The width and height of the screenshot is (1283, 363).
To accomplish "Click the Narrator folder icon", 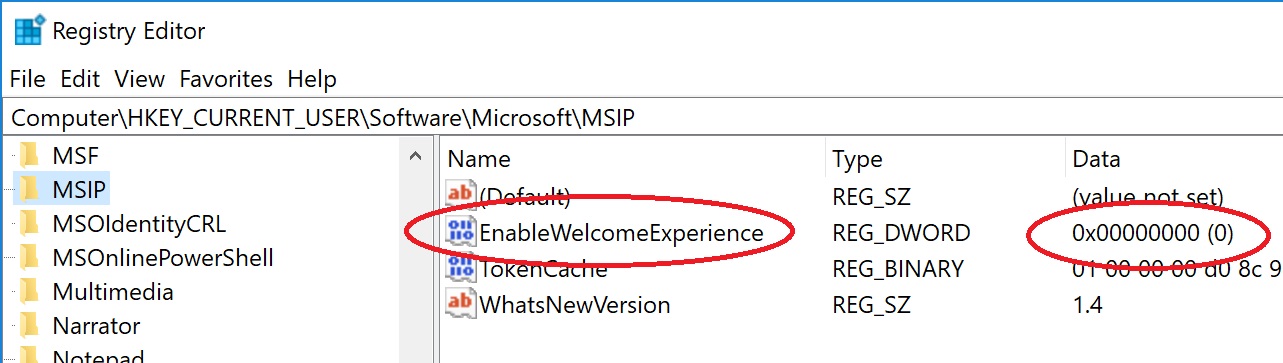I will [29, 326].
